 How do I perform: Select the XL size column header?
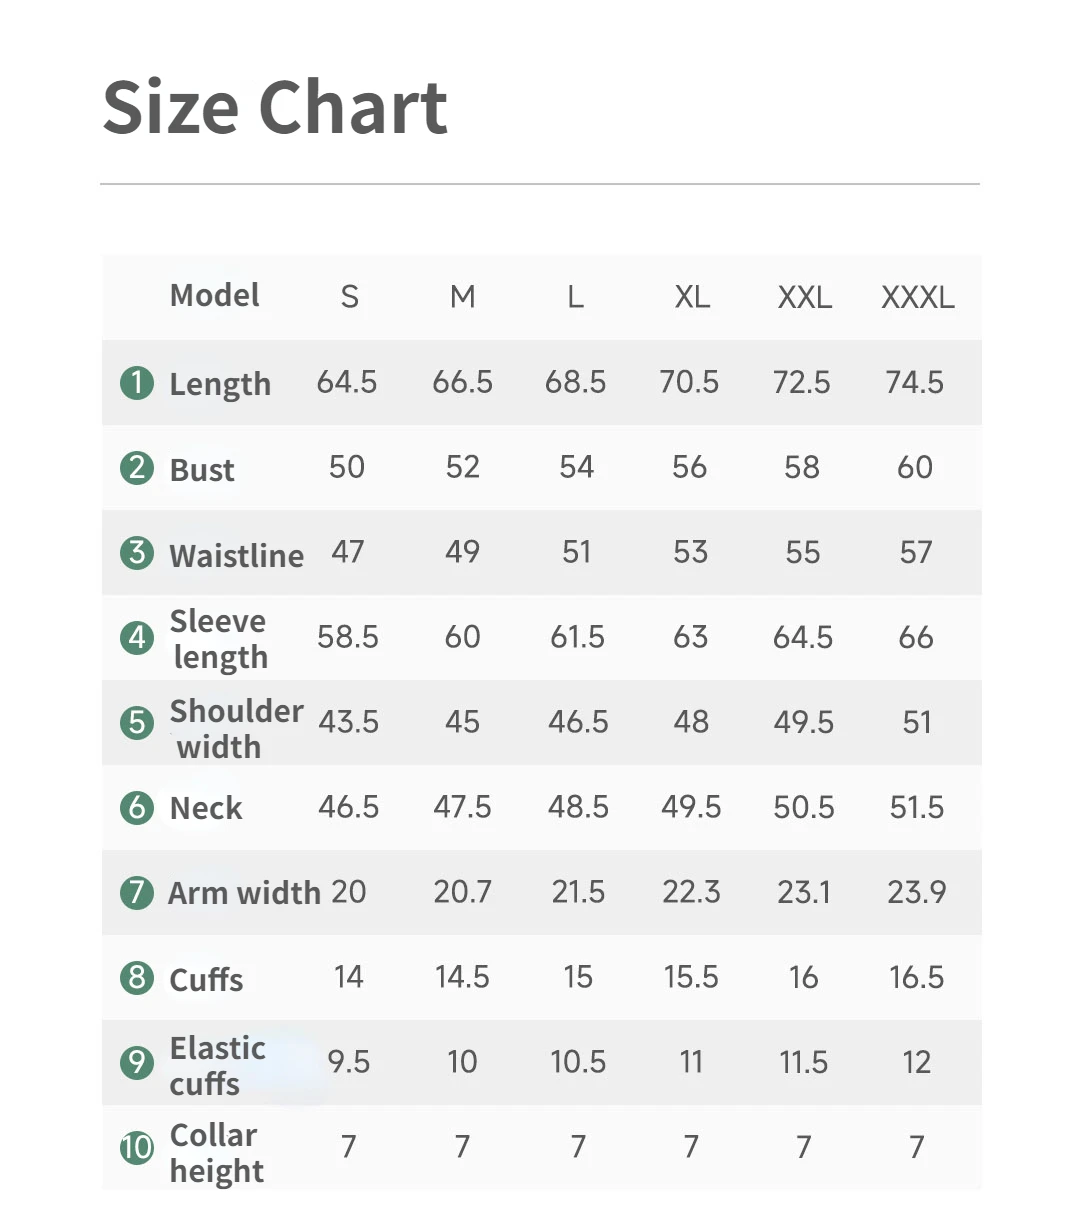click(692, 297)
